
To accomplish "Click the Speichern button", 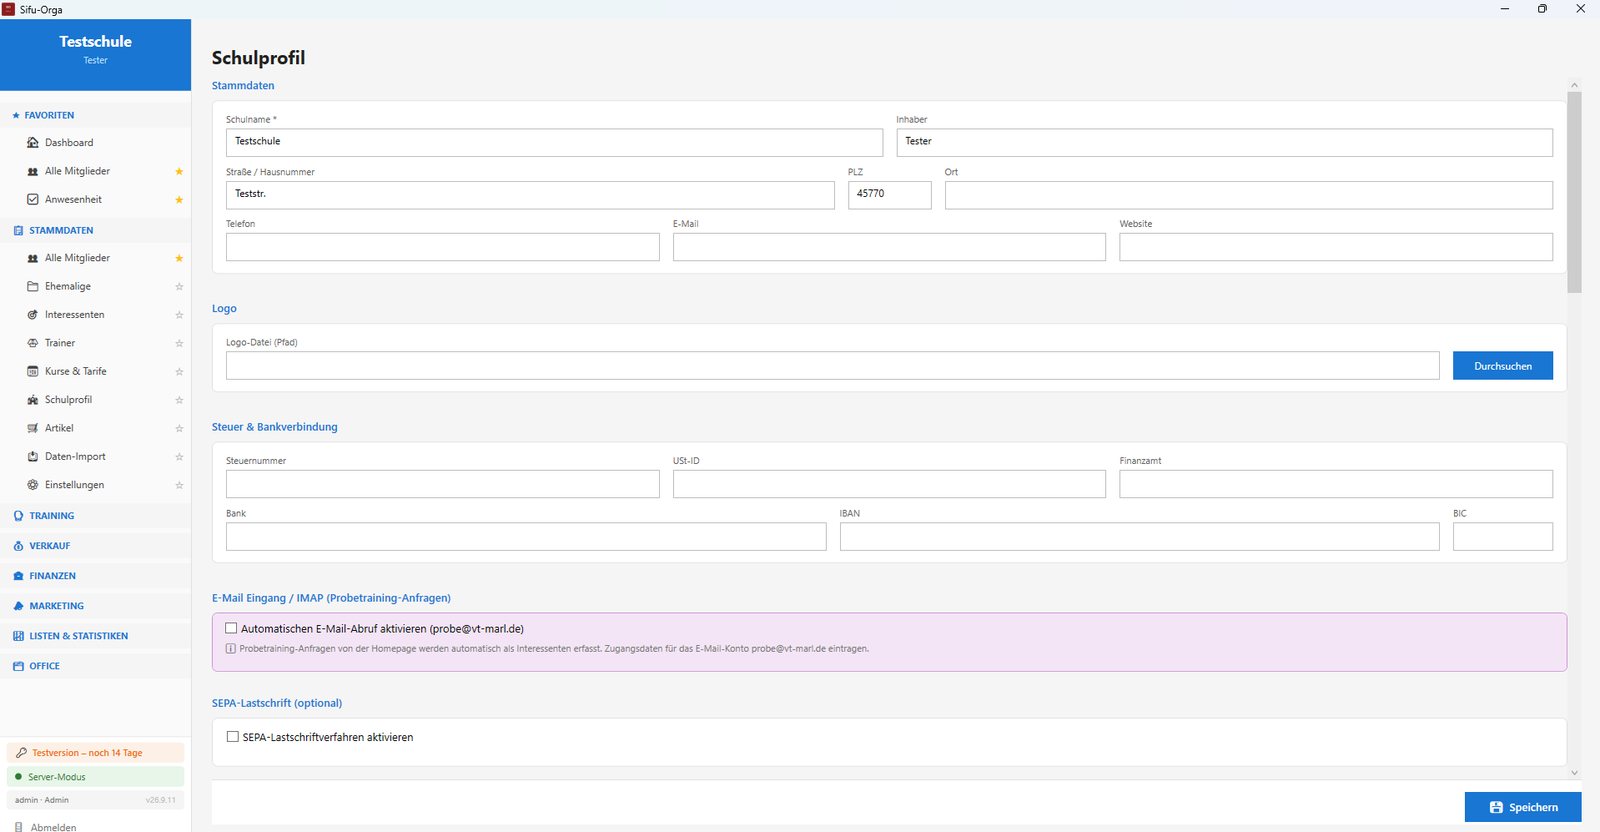I will (x=1523, y=807).
